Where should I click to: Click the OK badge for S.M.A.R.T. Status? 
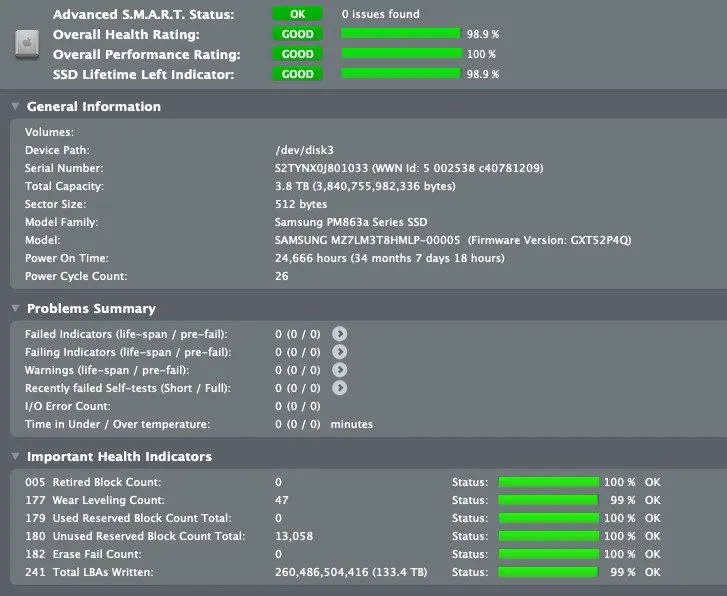[297, 14]
